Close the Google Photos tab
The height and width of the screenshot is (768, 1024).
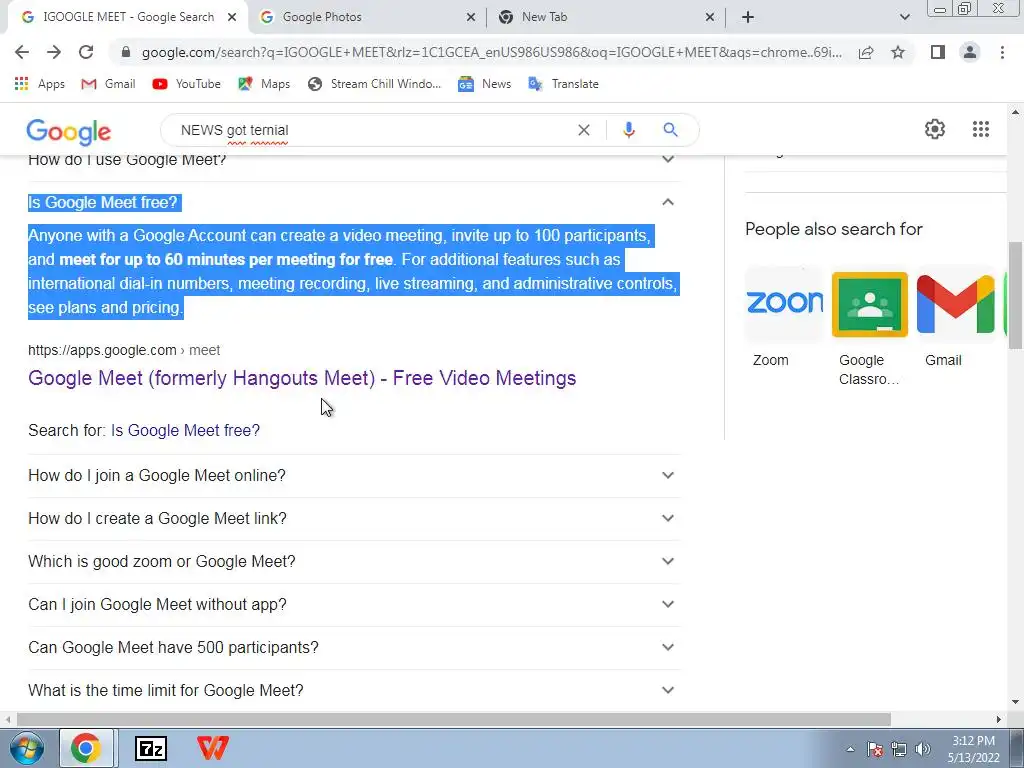[x=471, y=17]
